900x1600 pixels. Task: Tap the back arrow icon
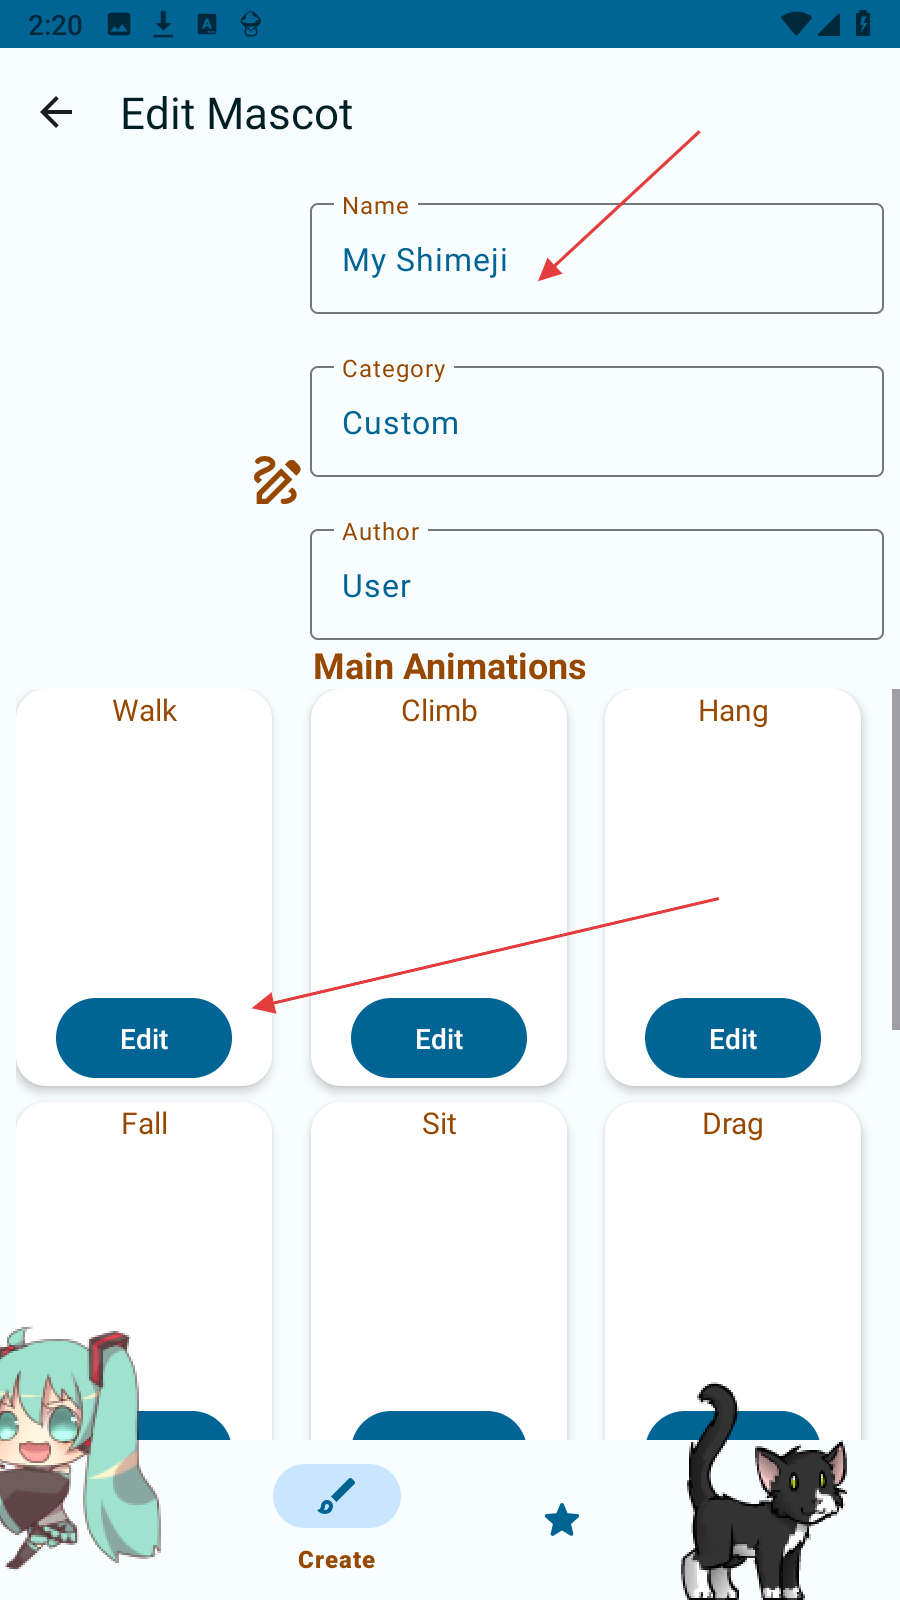tap(56, 113)
